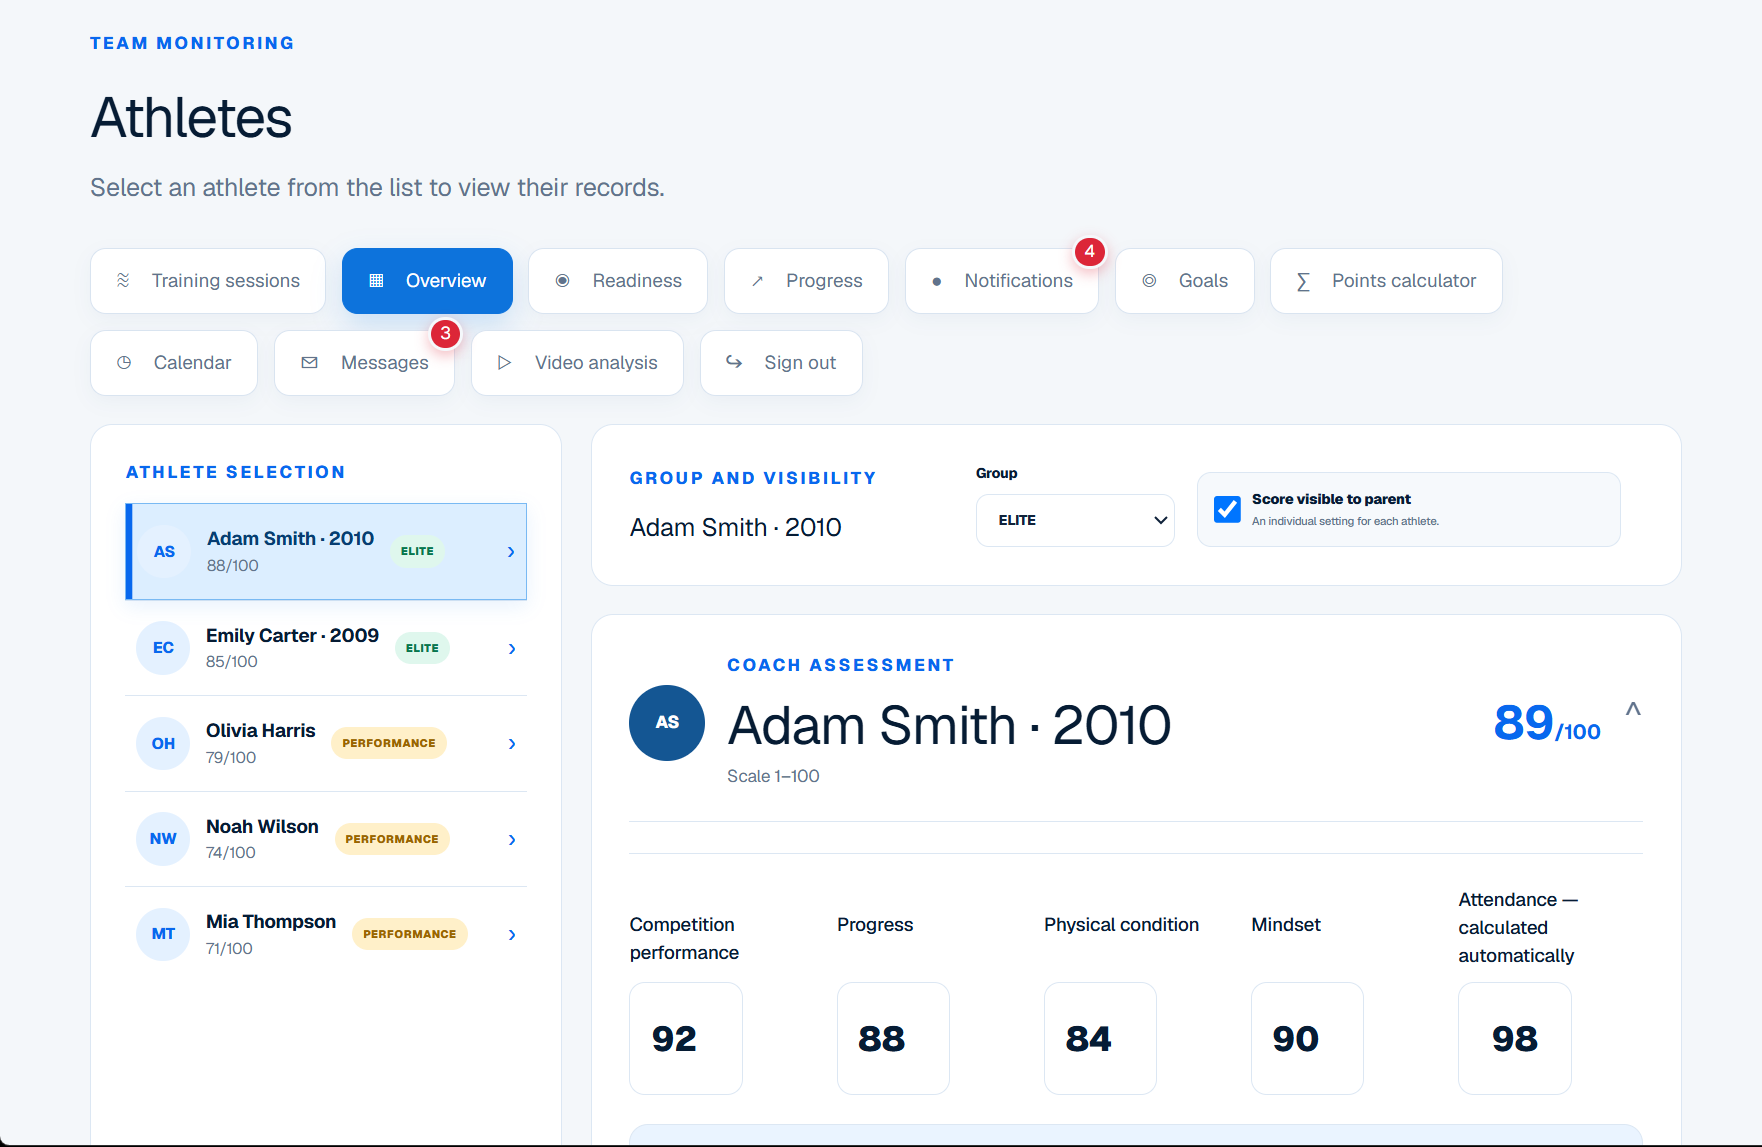The width and height of the screenshot is (1762, 1147).
Task: Click the Calendar clock icon
Action: point(124,362)
